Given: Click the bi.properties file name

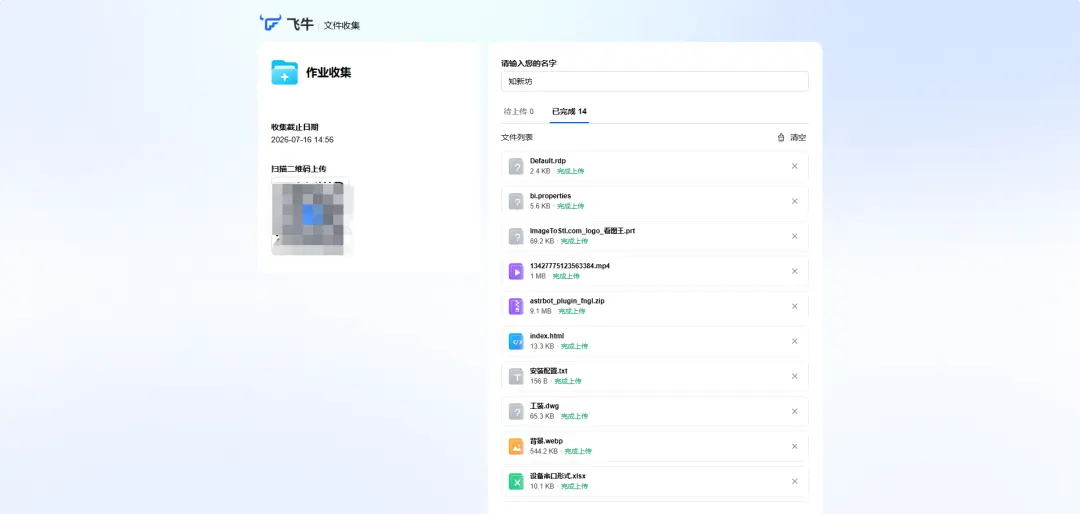Looking at the screenshot, I should (x=550, y=196).
